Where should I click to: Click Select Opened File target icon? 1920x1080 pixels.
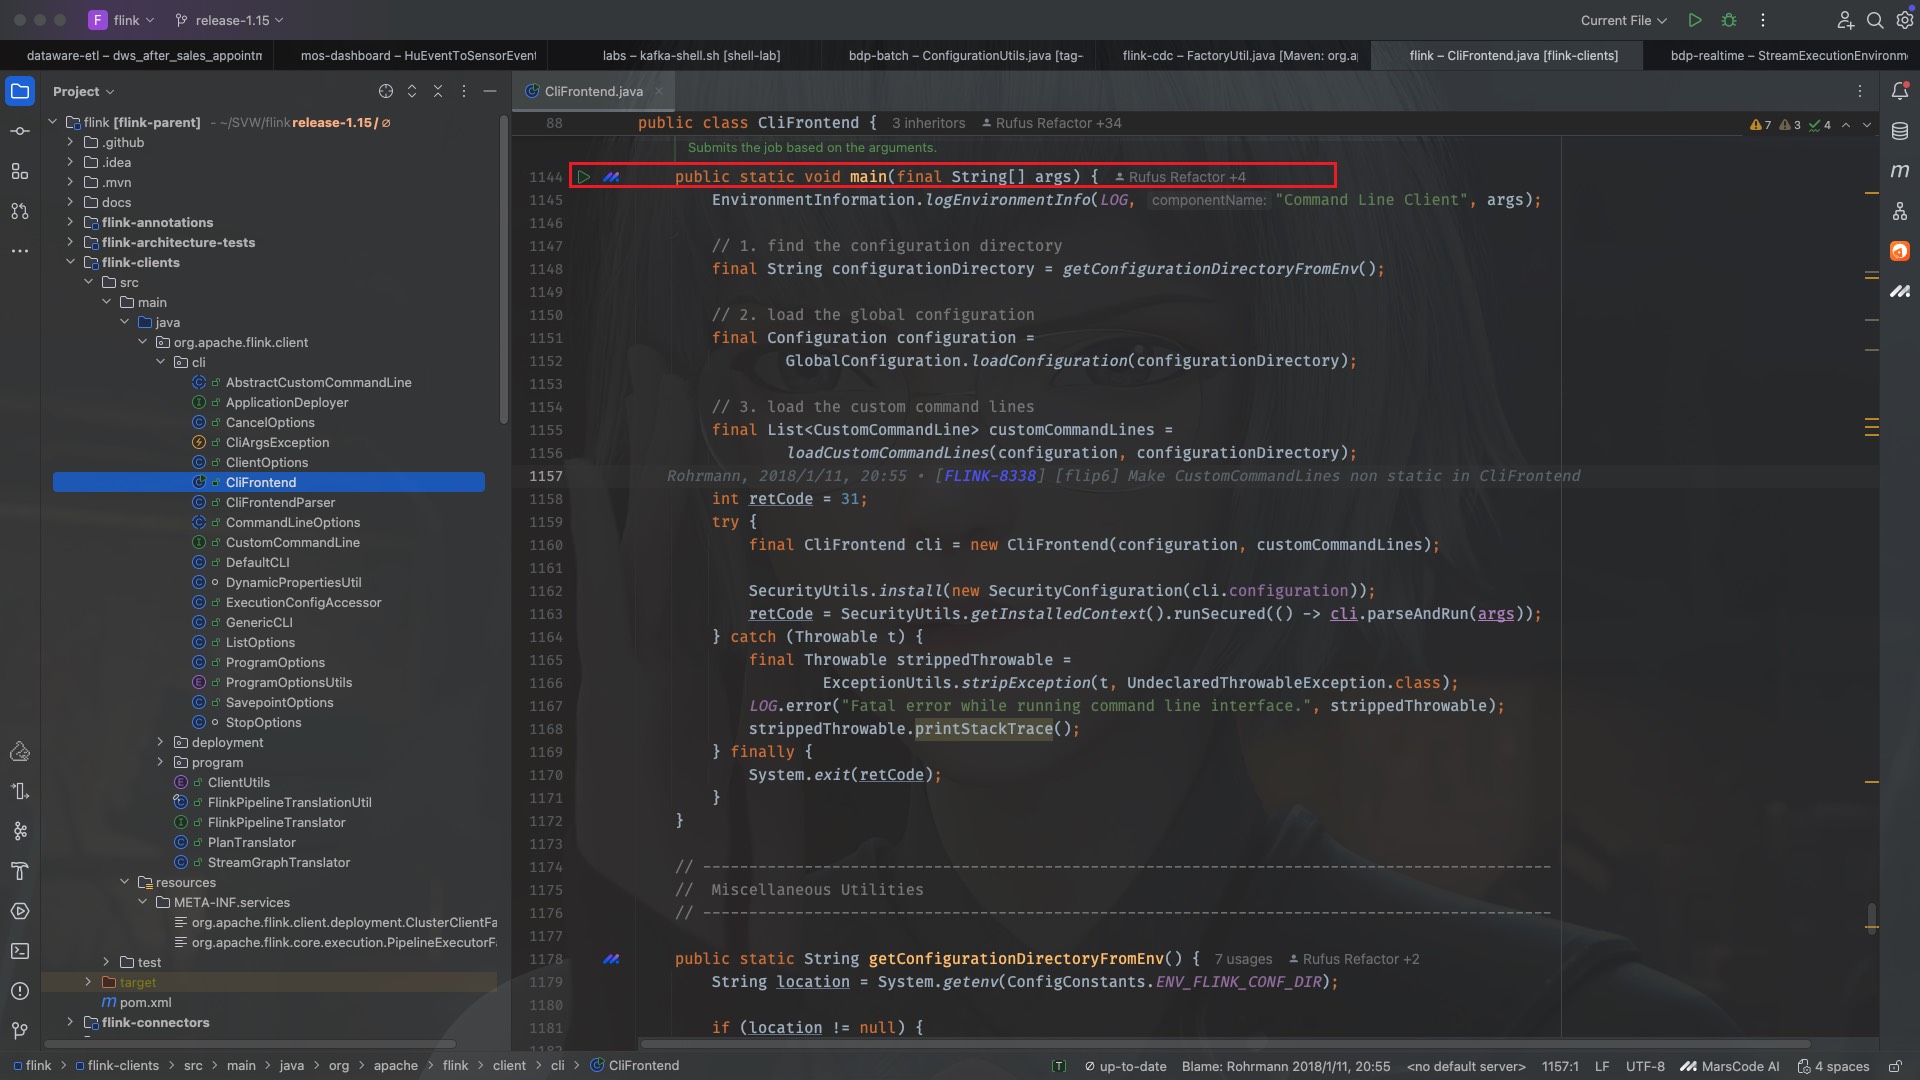pyautogui.click(x=386, y=91)
